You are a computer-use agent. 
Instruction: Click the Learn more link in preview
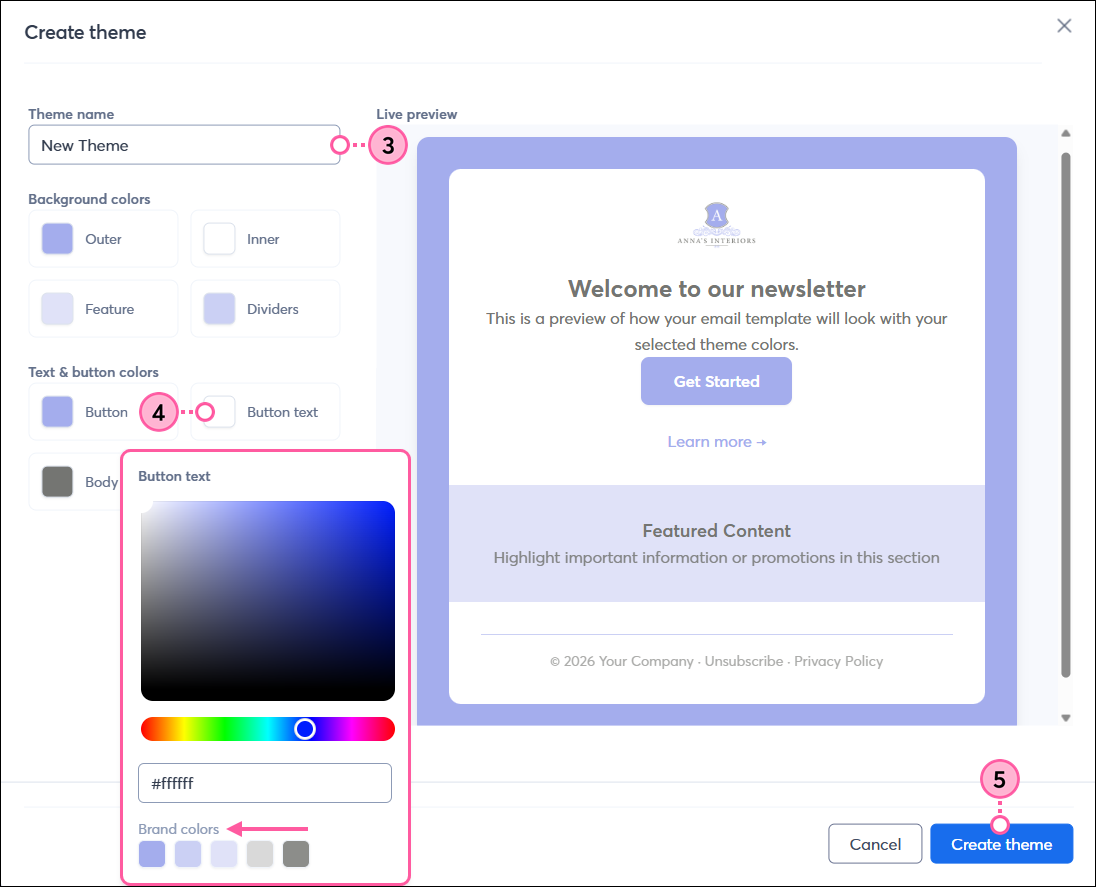(x=716, y=441)
